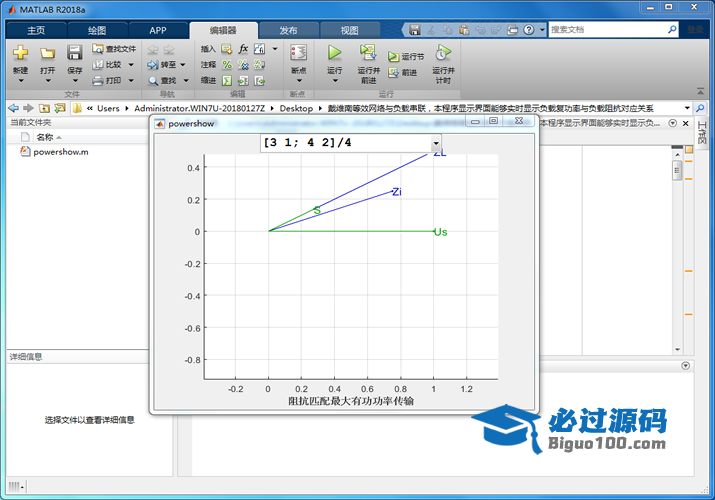Click the 断点 (Breakpoints) icon

(299, 53)
